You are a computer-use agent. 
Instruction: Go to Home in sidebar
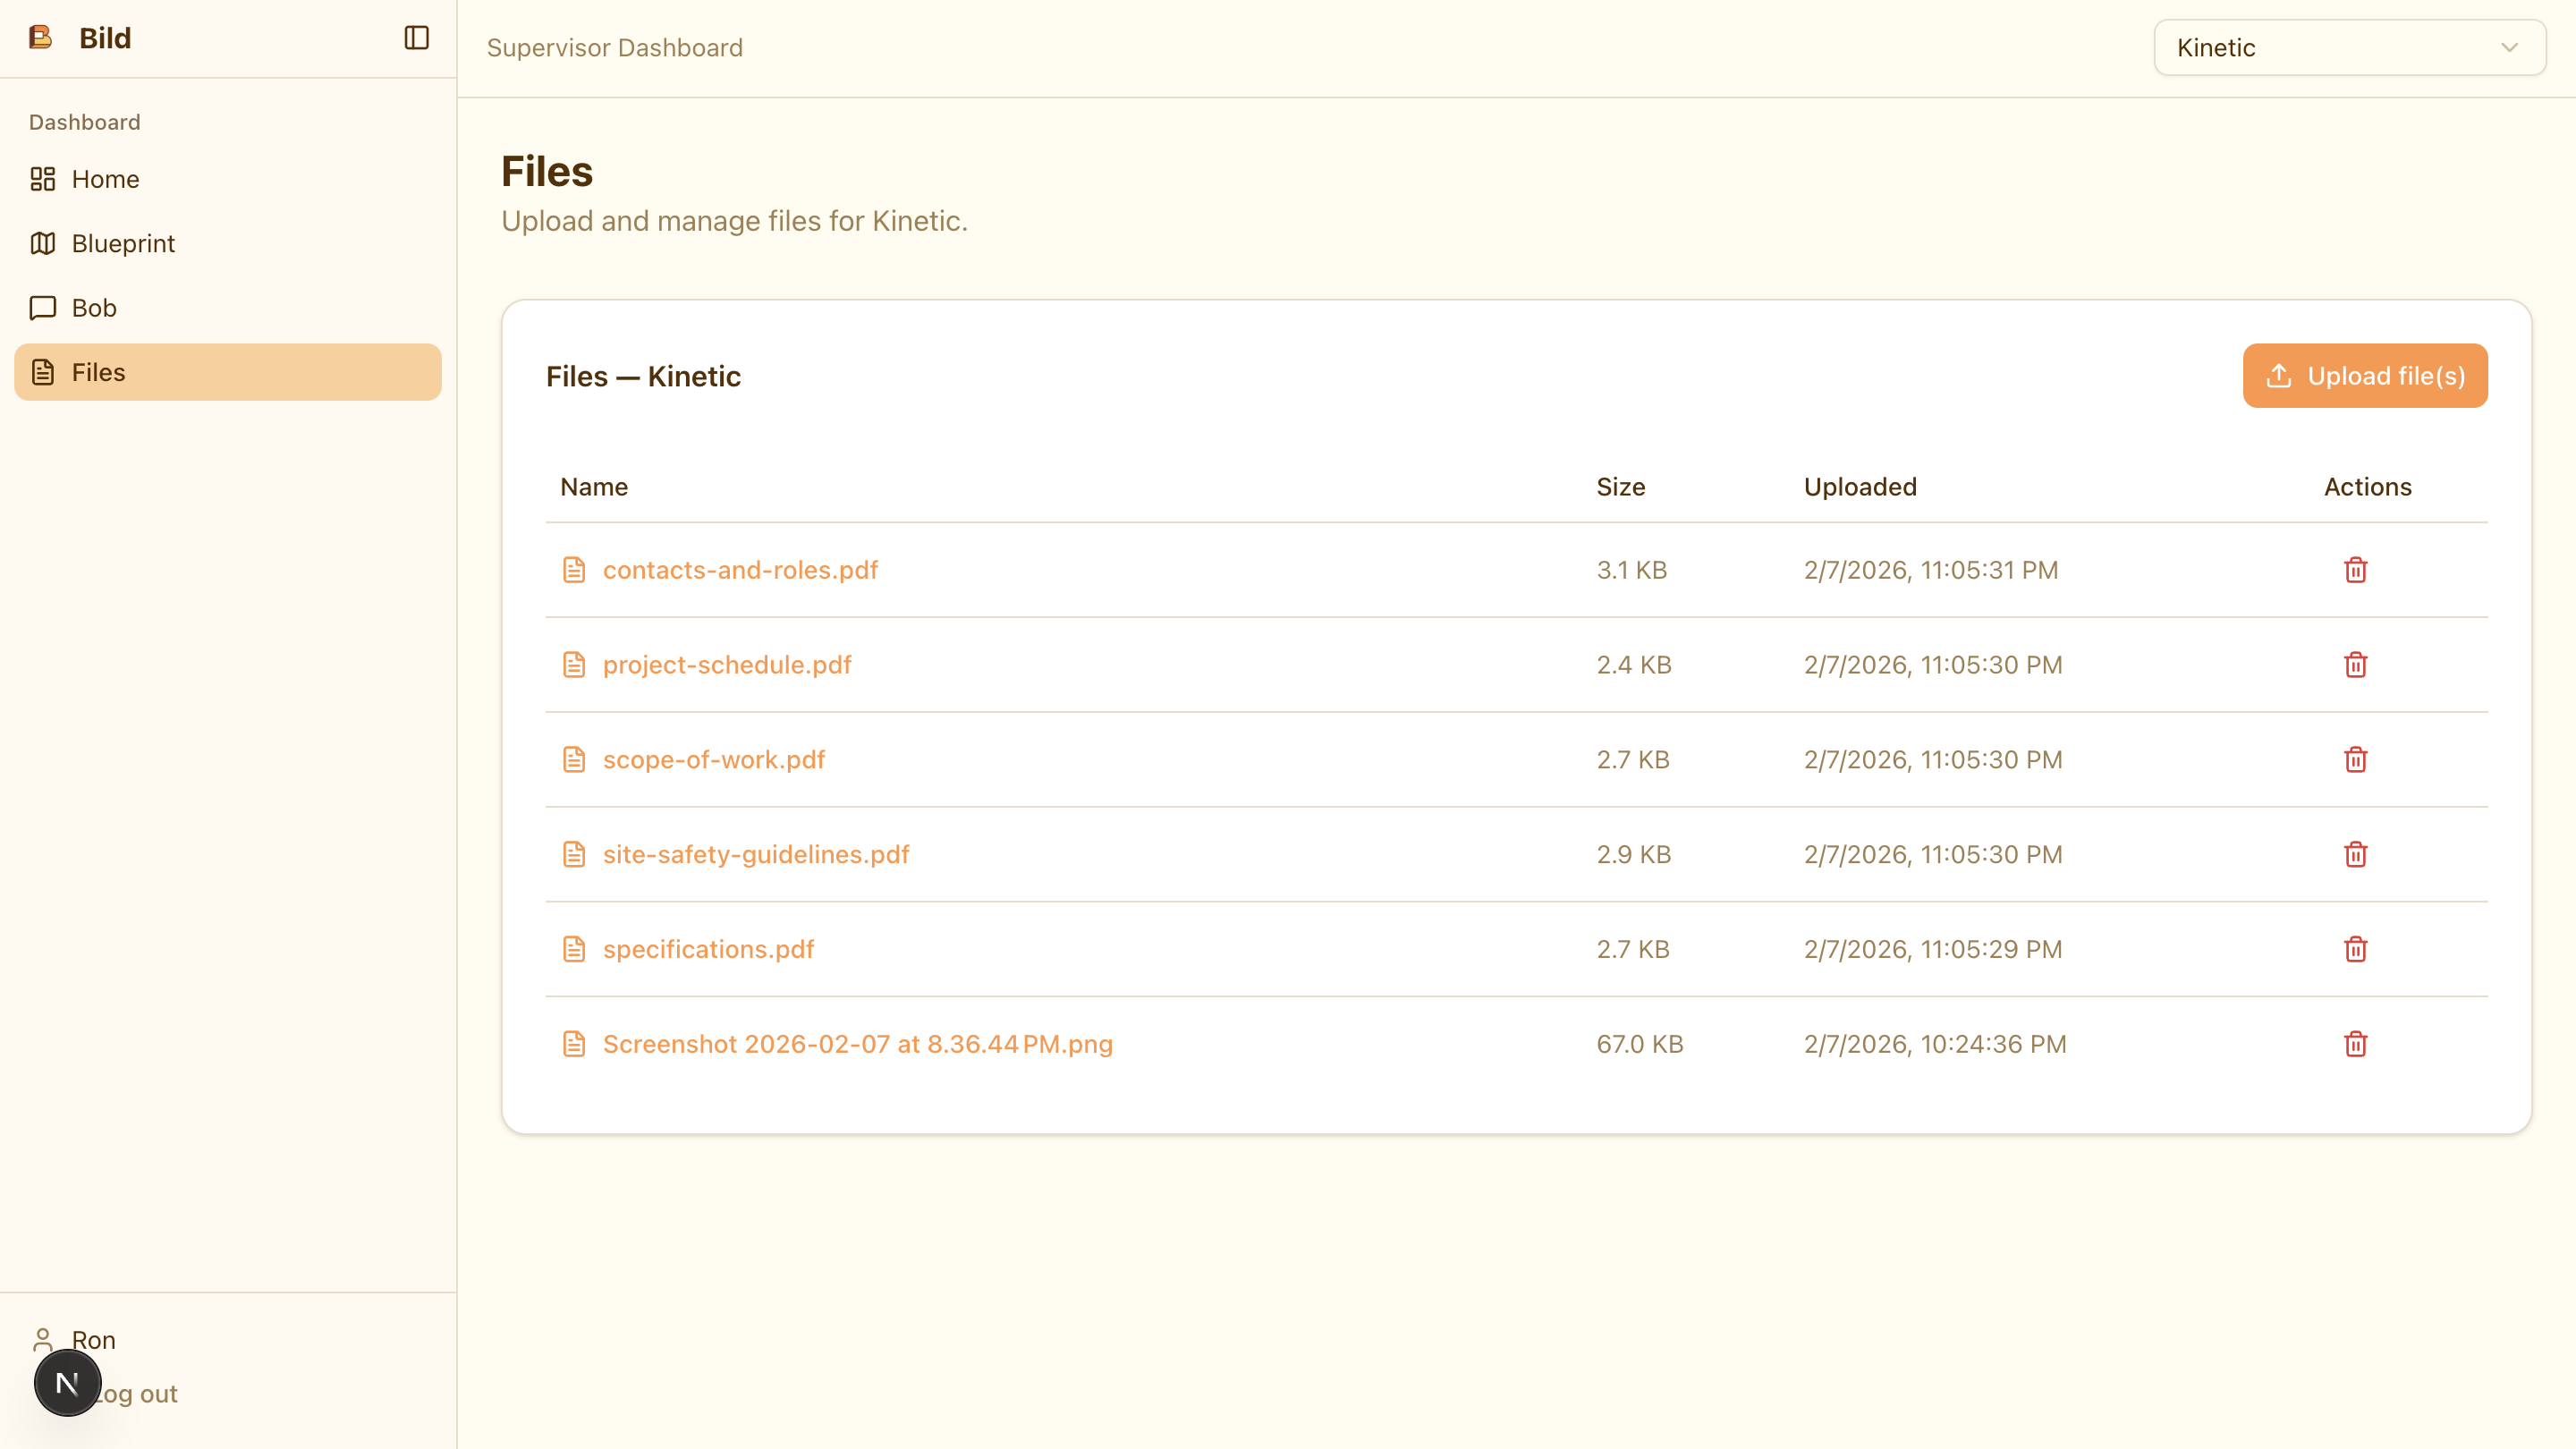[105, 179]
